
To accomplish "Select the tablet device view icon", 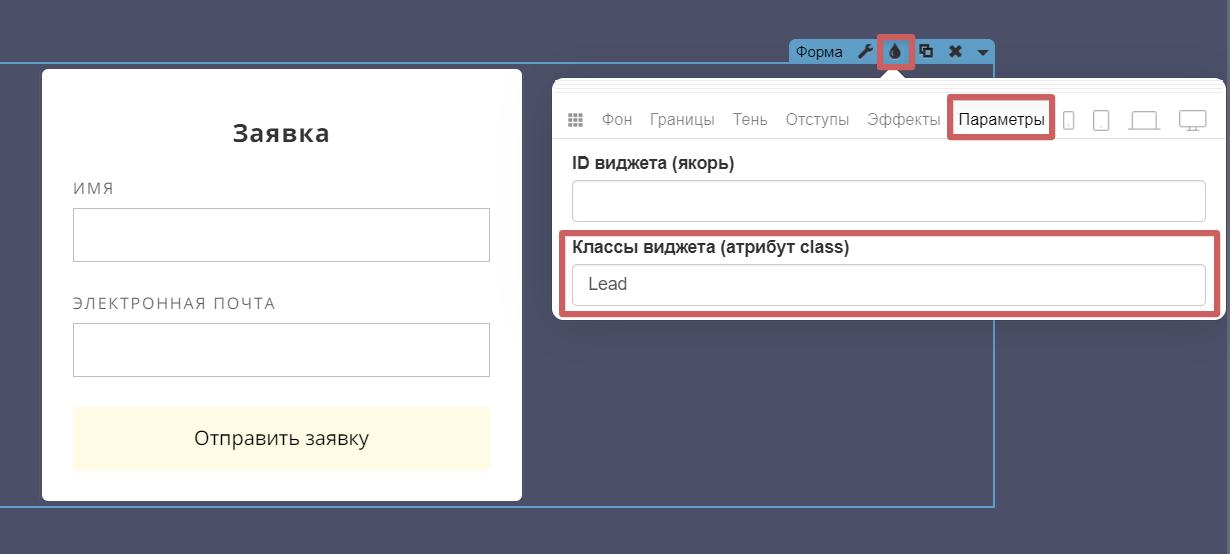I will pyautogui.click(x=1101, y=121).
